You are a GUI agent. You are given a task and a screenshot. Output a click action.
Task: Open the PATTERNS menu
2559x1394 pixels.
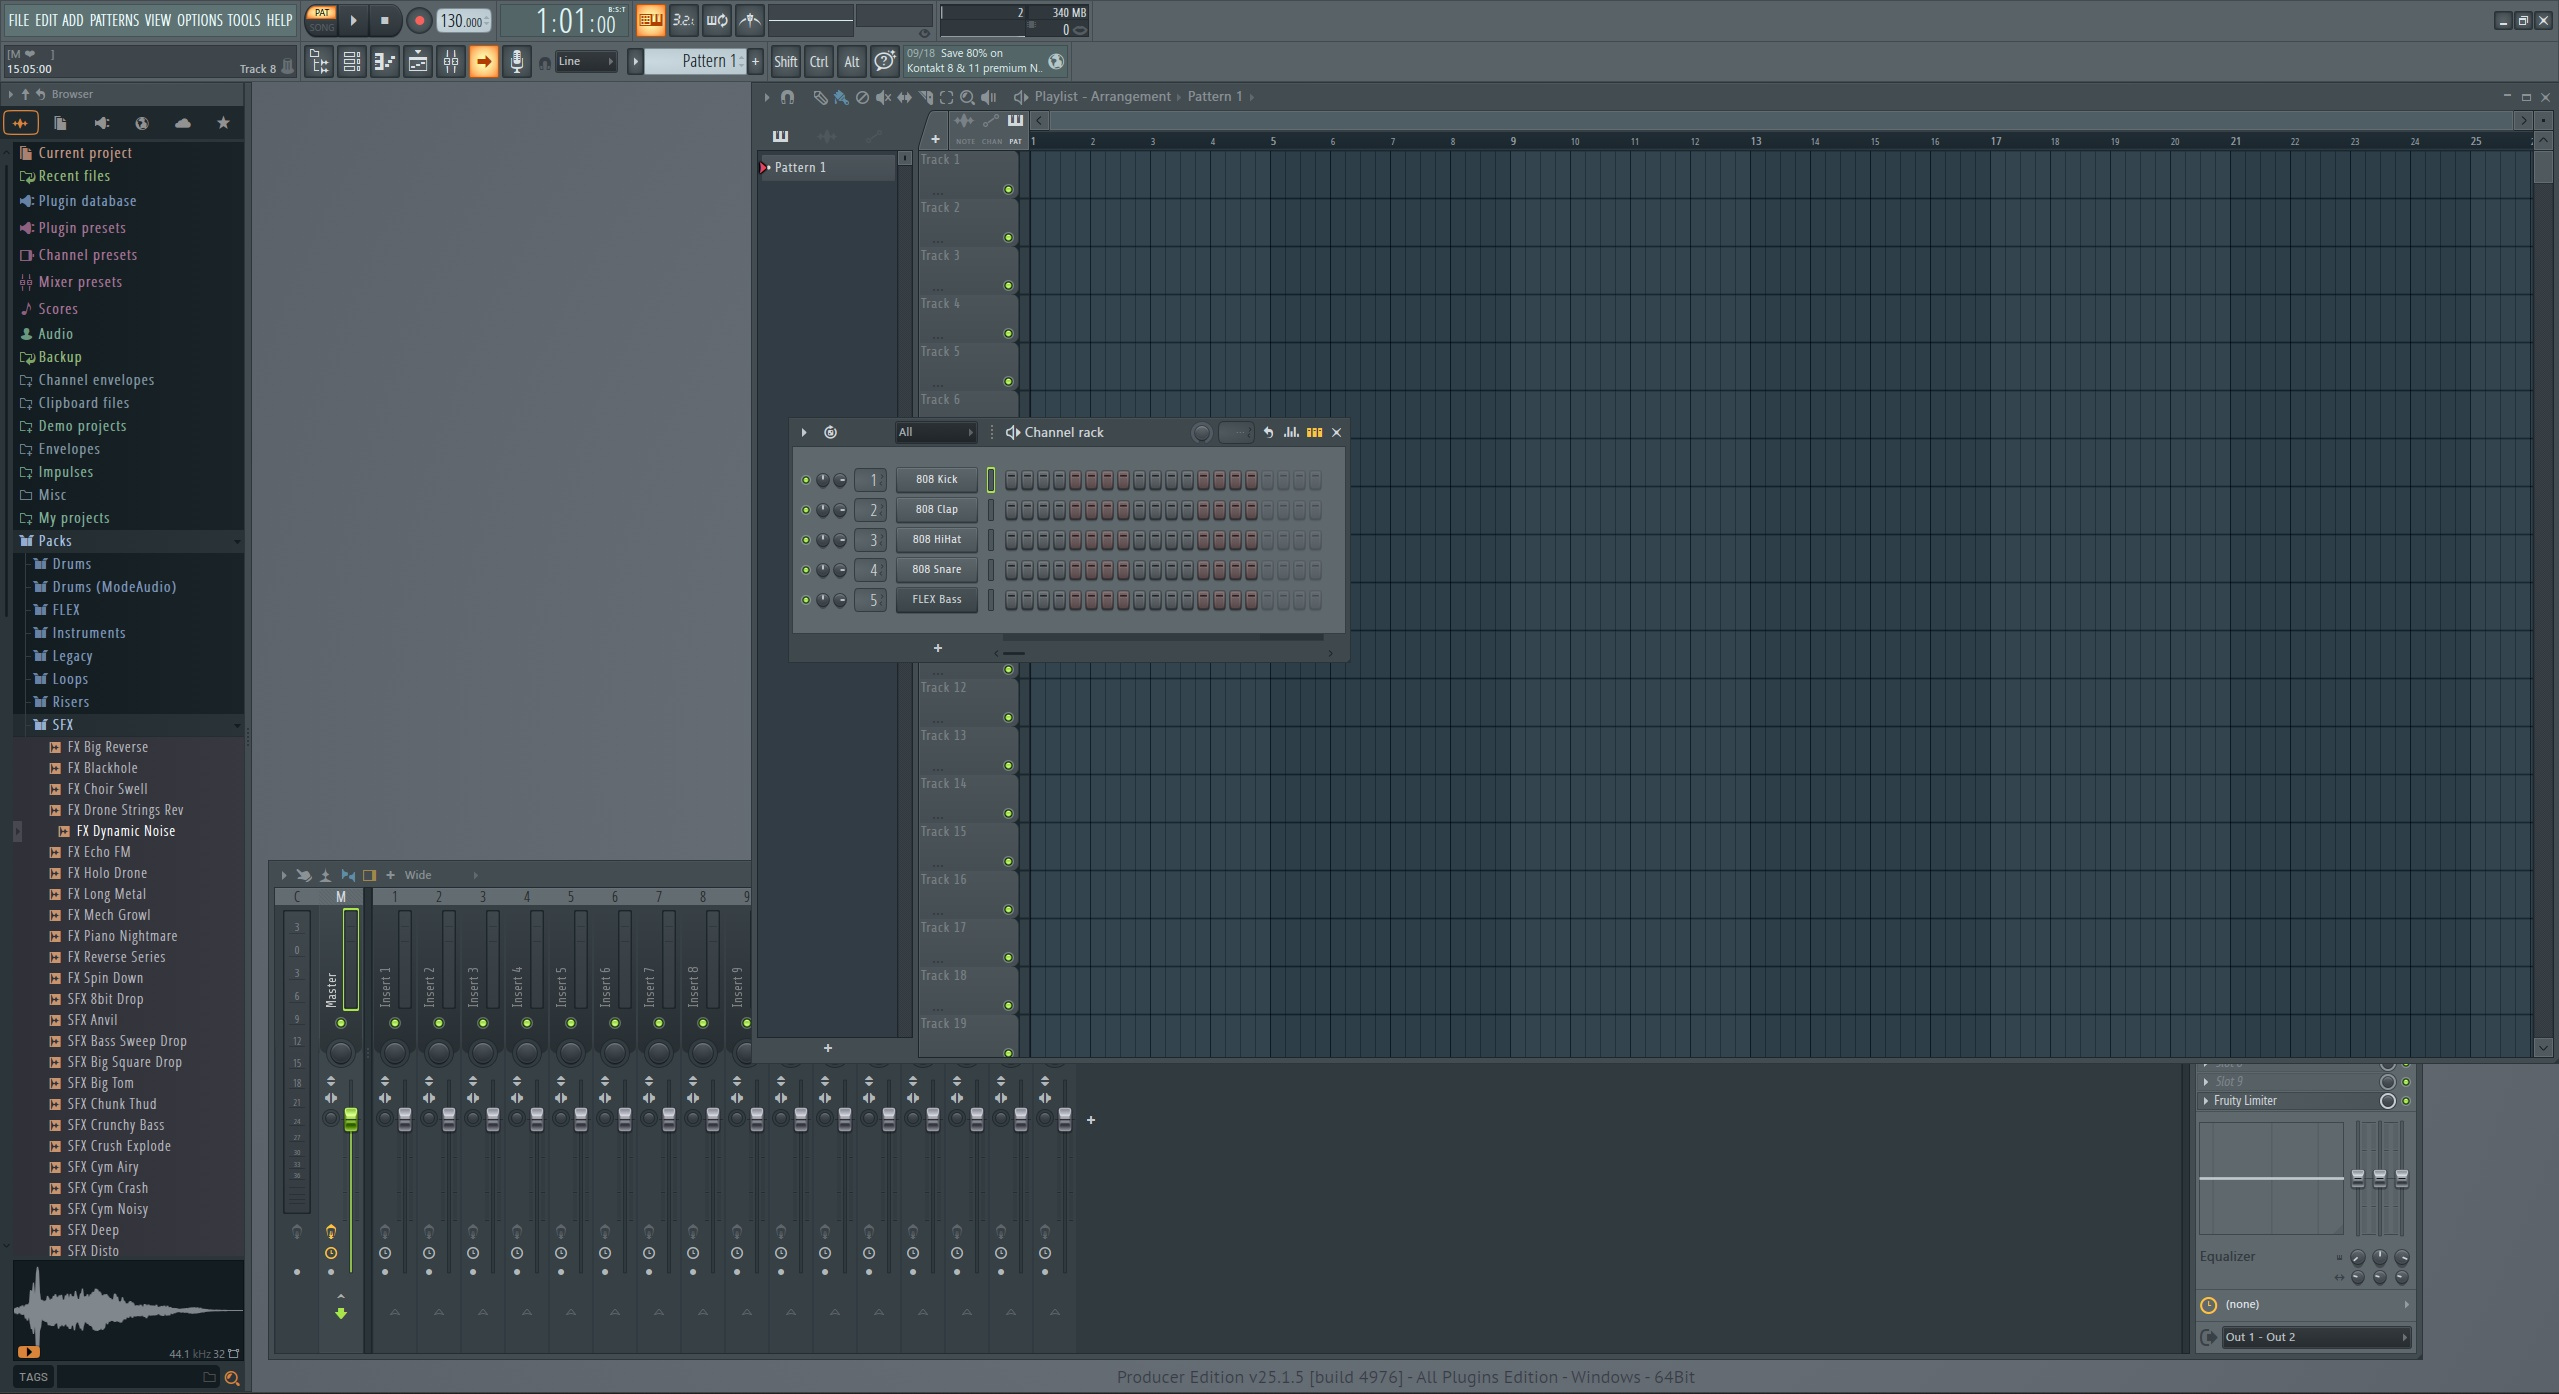(114, 20)
